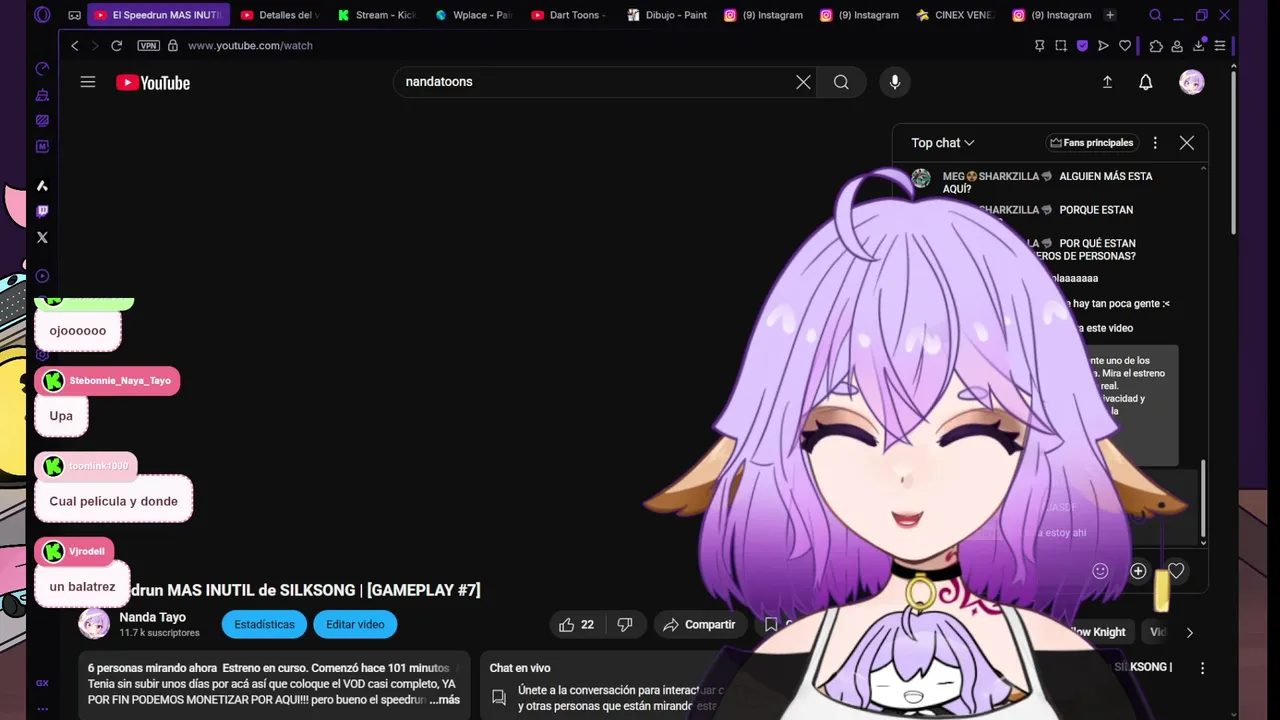
Task: Open YouTube notifications bell
Action: click(1146, 82)
